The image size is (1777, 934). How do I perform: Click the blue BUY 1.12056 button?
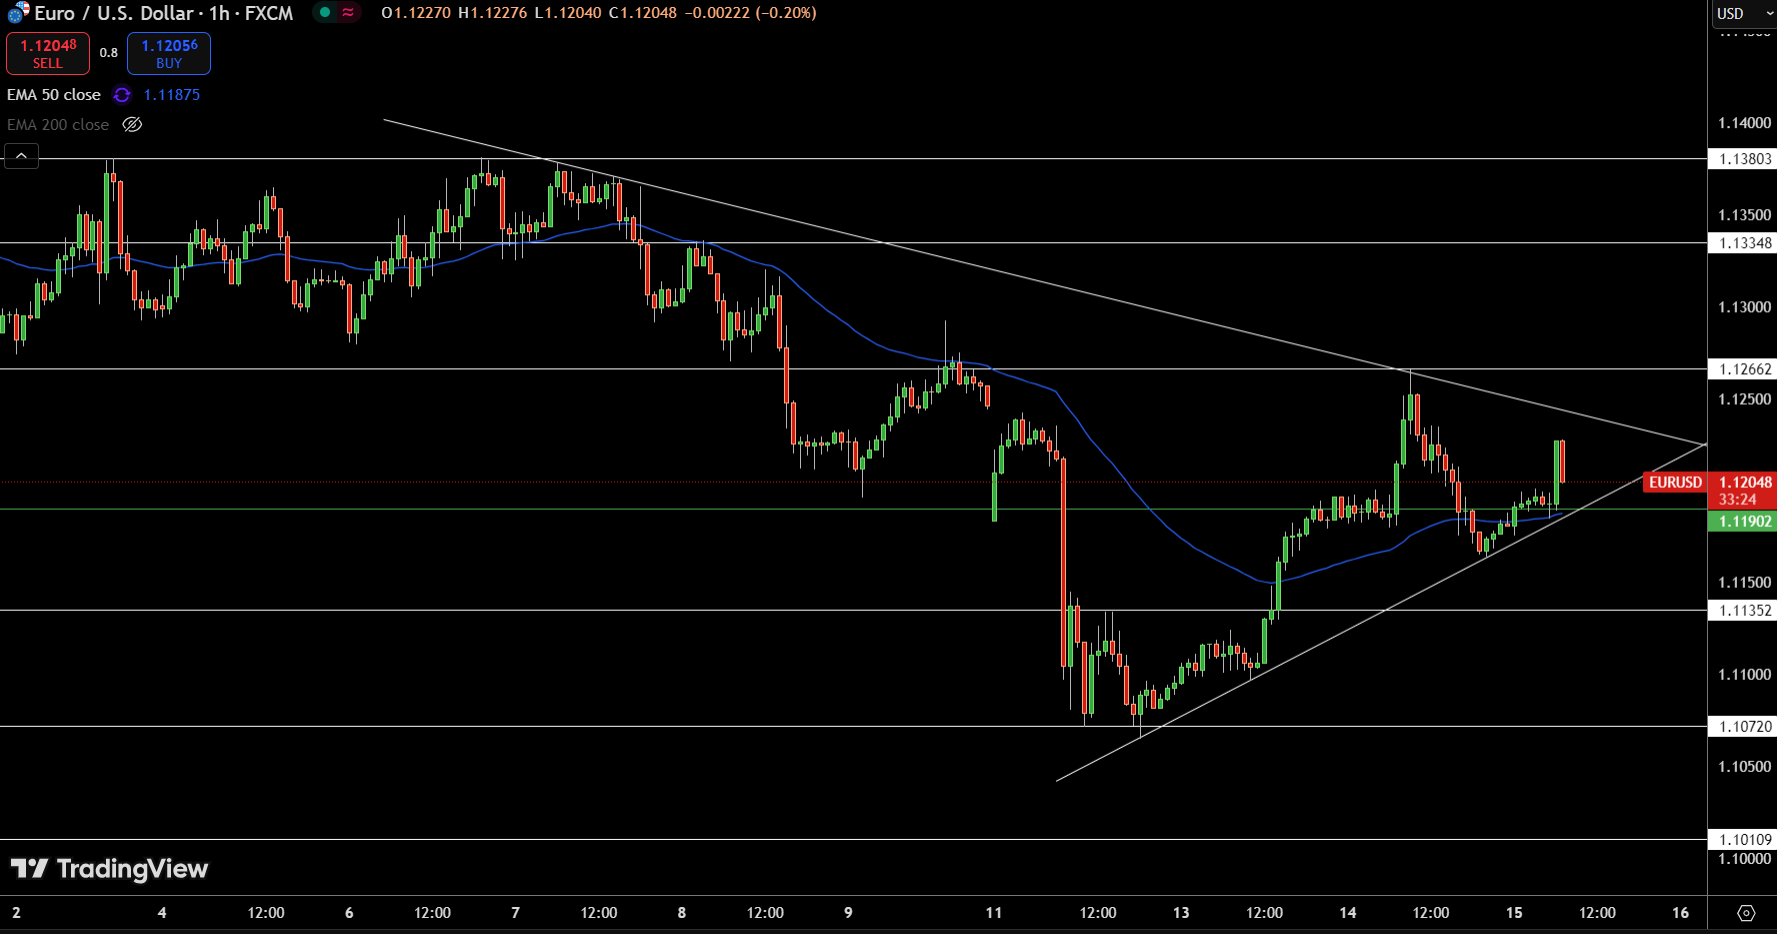point(169,53)
